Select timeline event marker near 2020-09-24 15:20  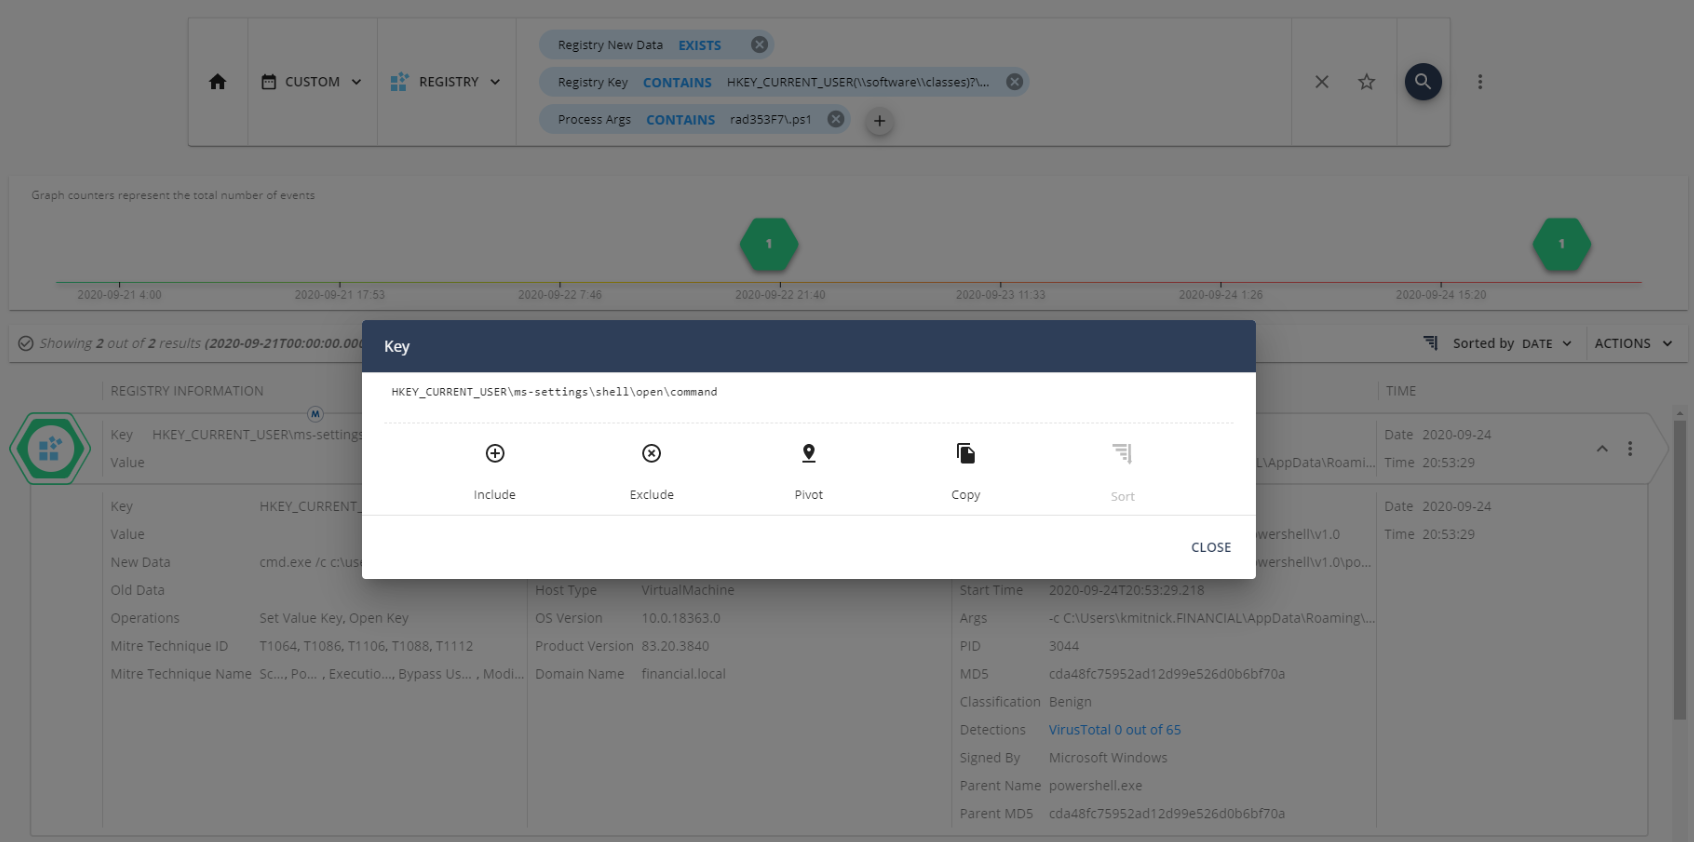1562,244
